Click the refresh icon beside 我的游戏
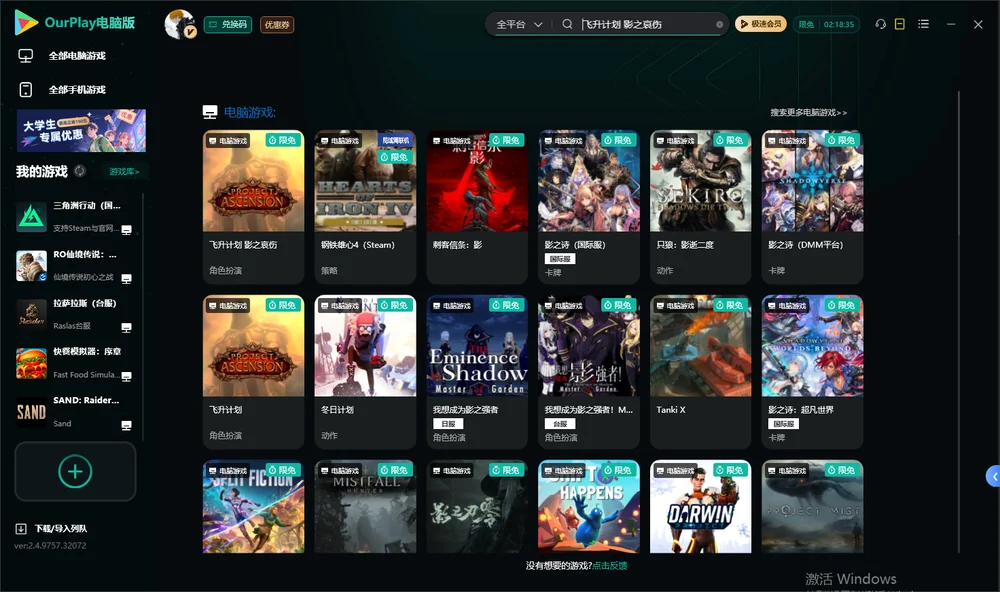Screen dimensions: 1000x592 point(80,171)
